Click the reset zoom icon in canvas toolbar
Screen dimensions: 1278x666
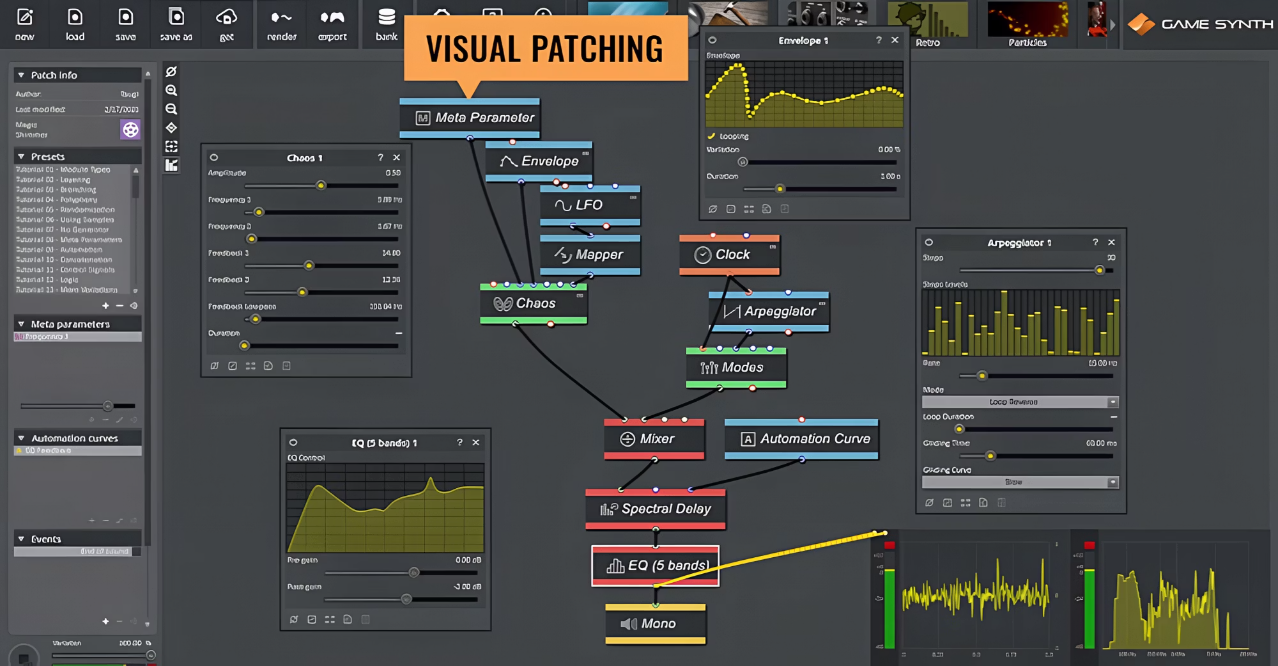tap(171, 72)
